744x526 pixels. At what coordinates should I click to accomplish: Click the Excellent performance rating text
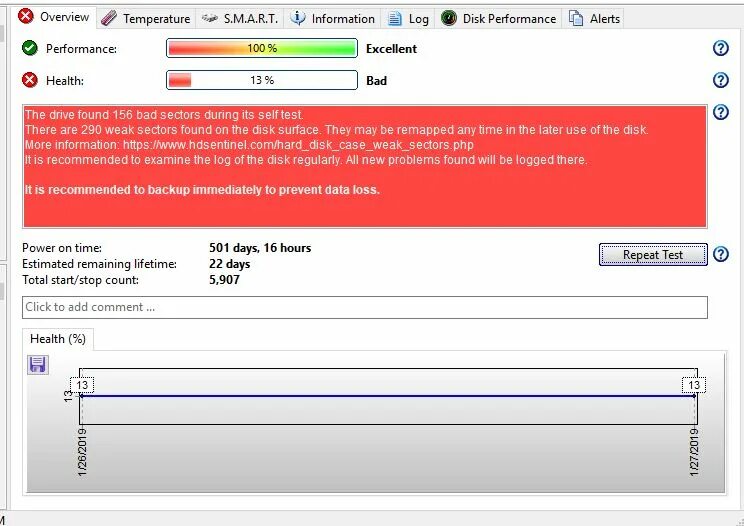pos(391,49)
